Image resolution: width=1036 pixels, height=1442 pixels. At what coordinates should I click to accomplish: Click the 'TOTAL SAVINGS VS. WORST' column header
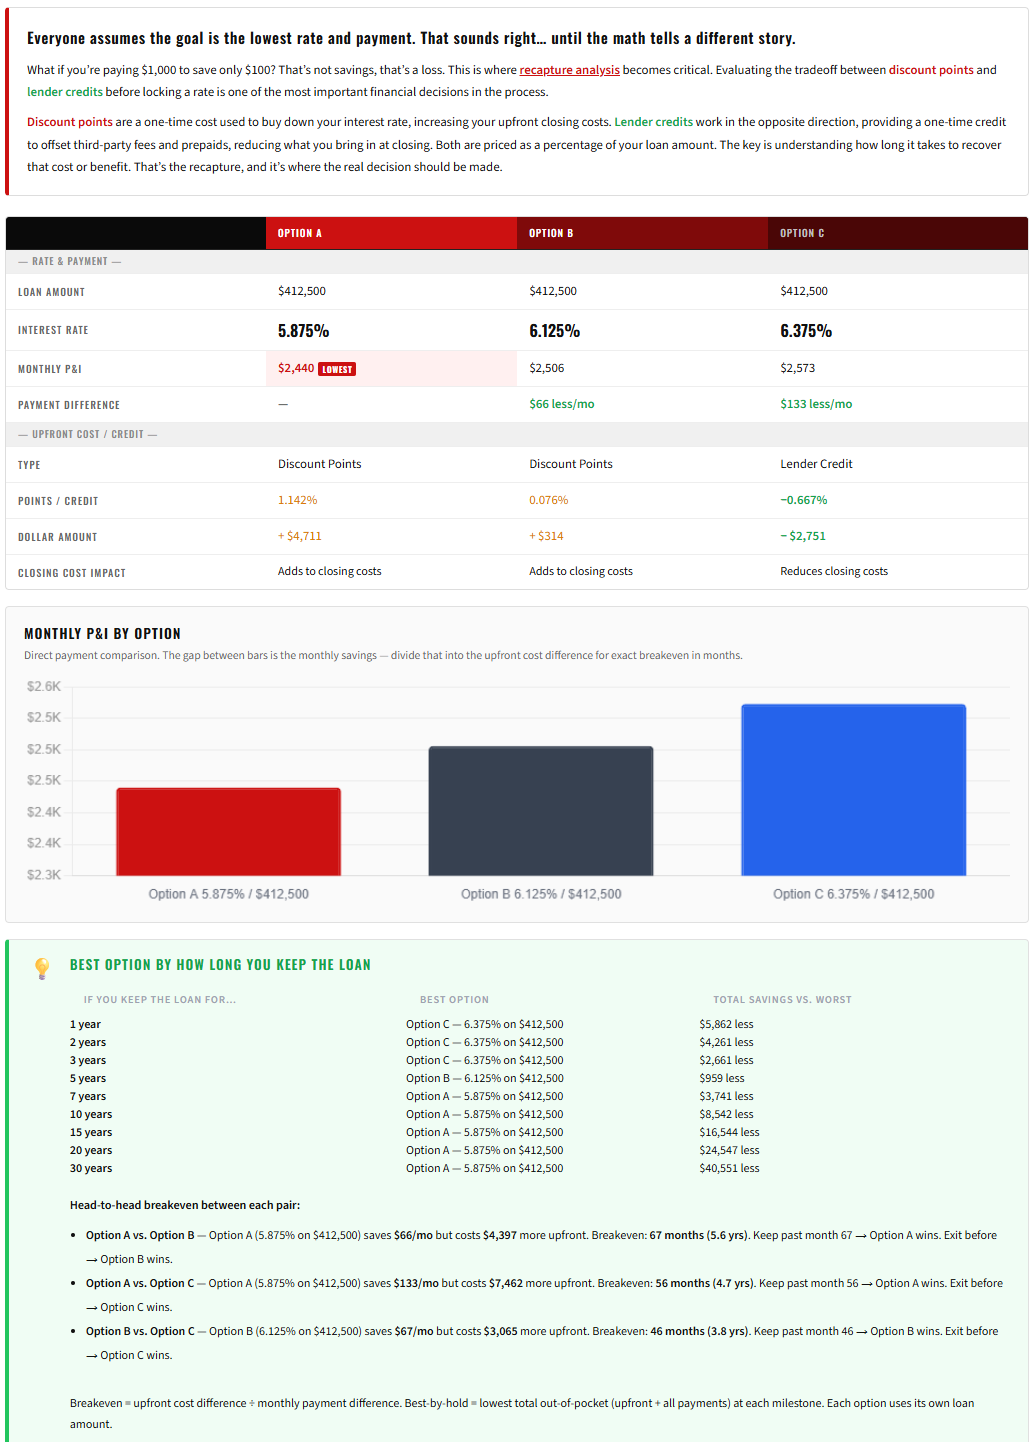click(x=782, y=1000)
